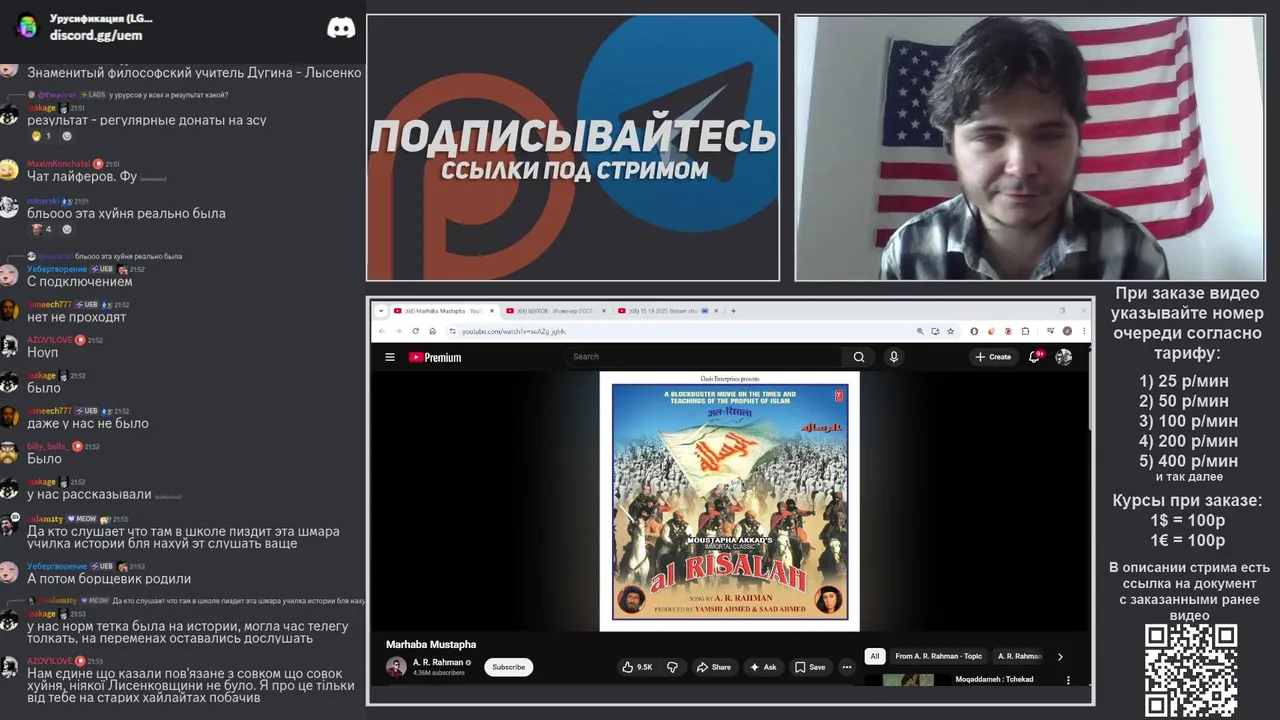Click the YouTube search magnifier button
Viewport: 1280px width, 720px height.
859,357
